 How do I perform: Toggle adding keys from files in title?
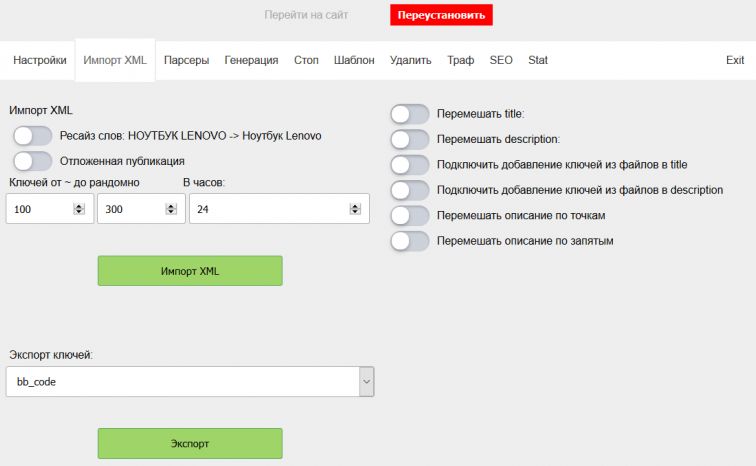point(410,164)
